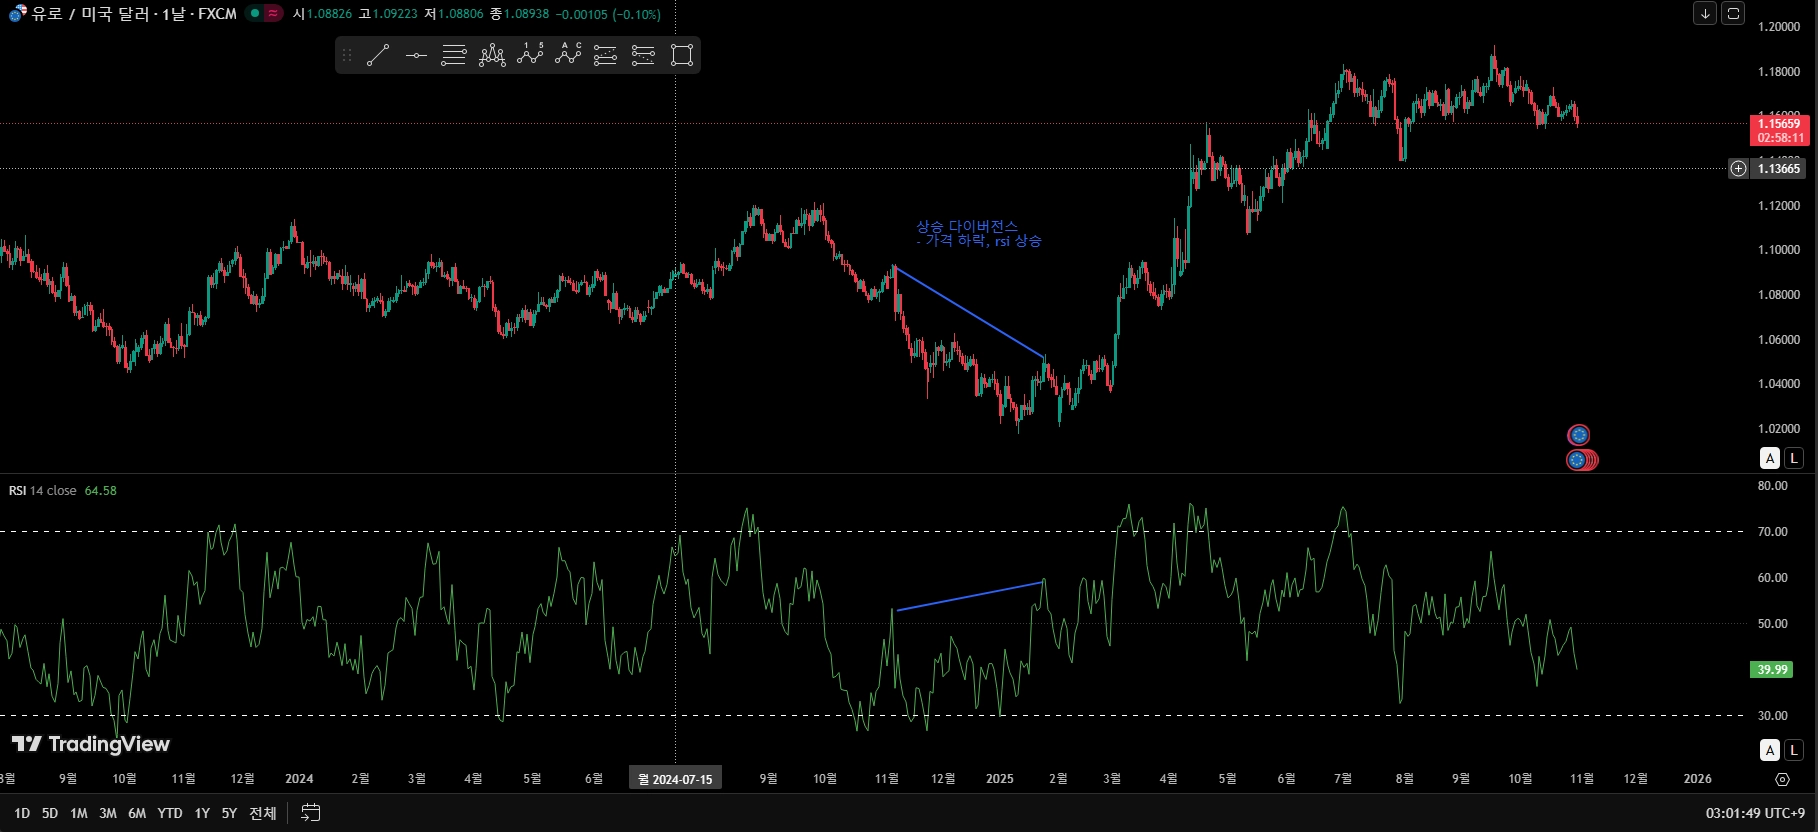The width and height of the screenshot is (1818, 832).
Task: Select the 상승 다이버전스 text annotation
Action: click(979, 234)
